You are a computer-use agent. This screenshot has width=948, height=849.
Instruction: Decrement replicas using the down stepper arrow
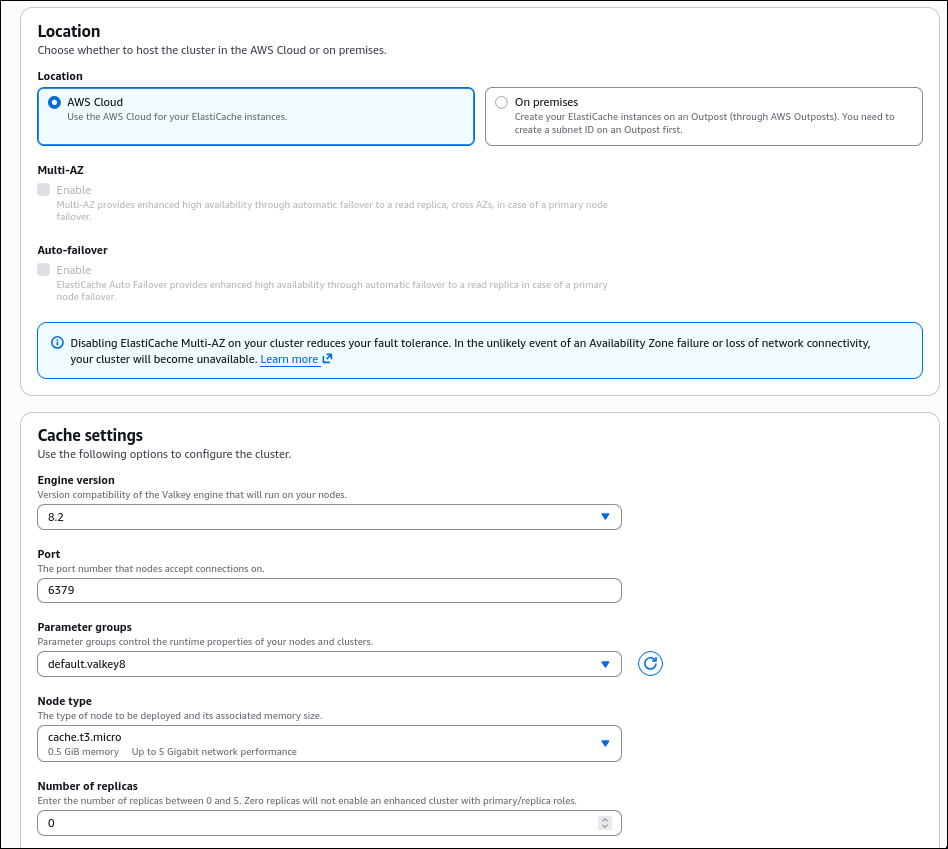click(604, 826)
